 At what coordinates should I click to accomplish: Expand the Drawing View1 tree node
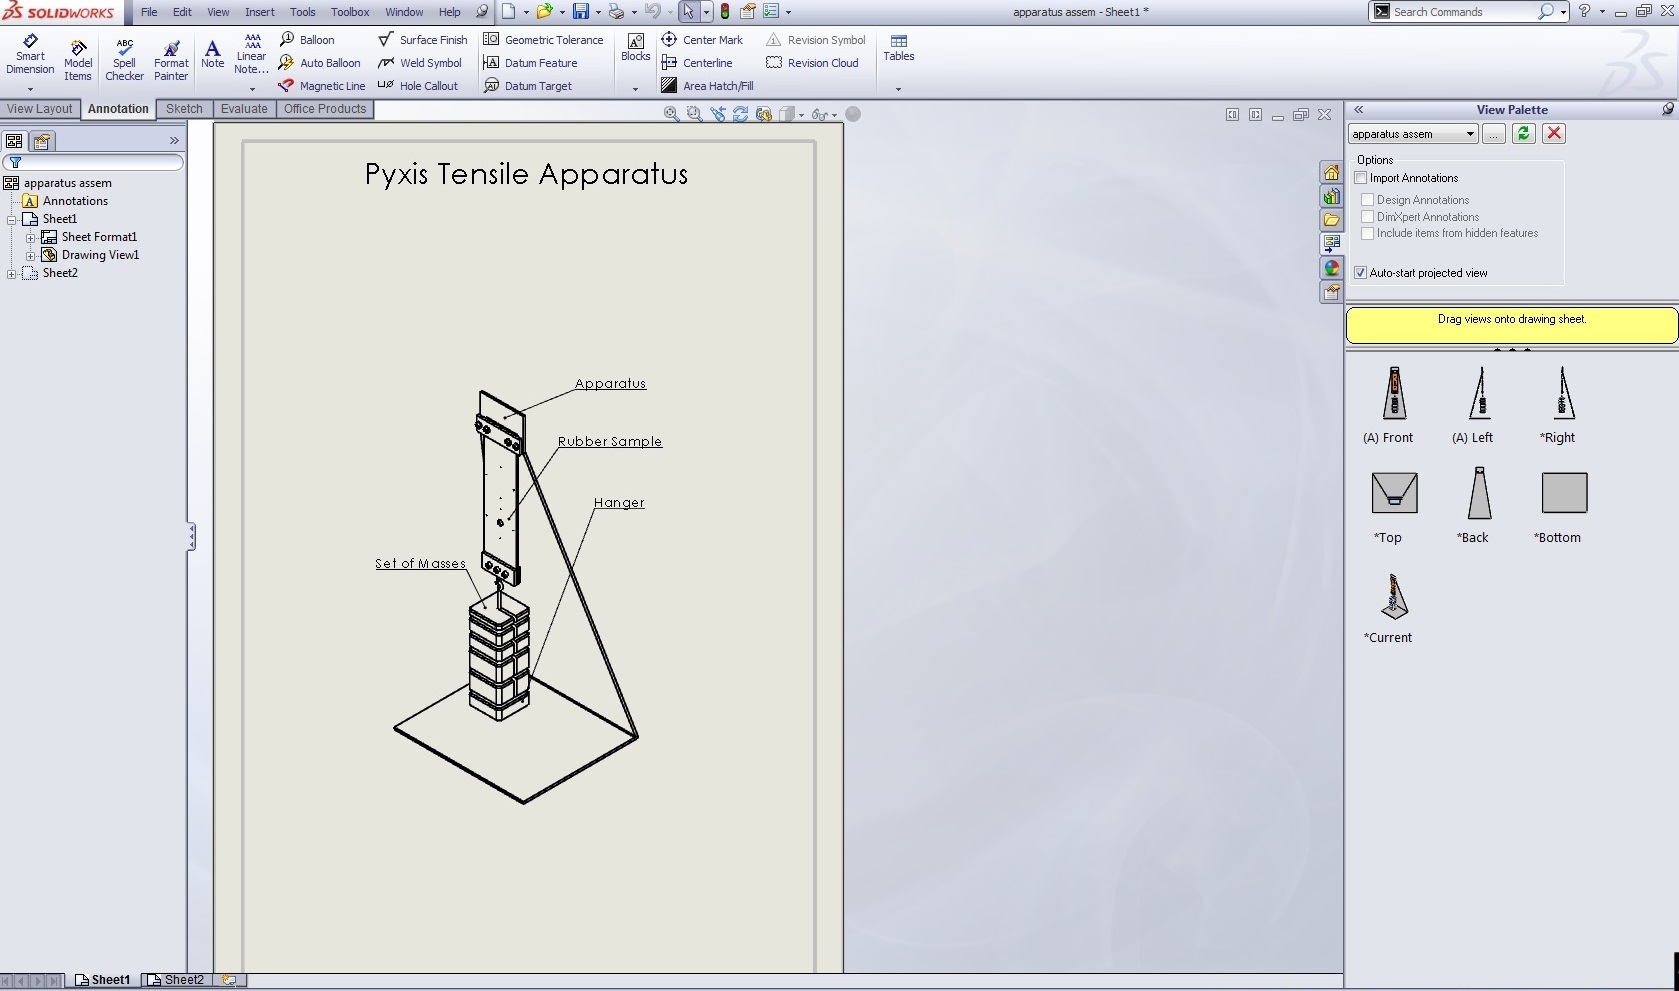coord(30,255)
